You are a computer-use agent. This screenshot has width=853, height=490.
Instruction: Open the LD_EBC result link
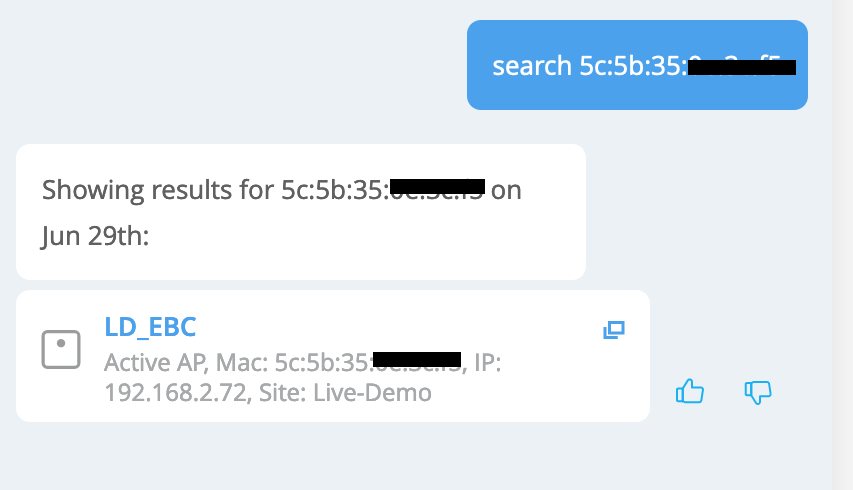tap(150, 327)
